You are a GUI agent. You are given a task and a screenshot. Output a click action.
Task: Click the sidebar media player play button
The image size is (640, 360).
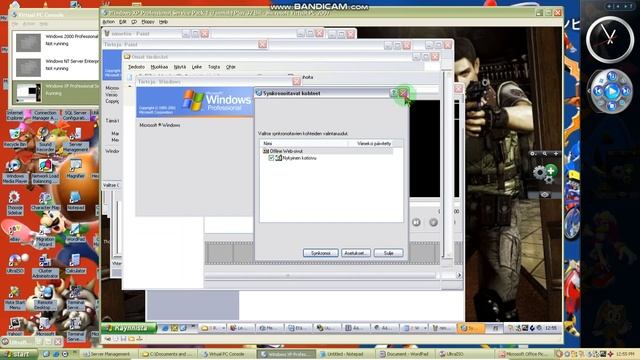tap(611, 91)
